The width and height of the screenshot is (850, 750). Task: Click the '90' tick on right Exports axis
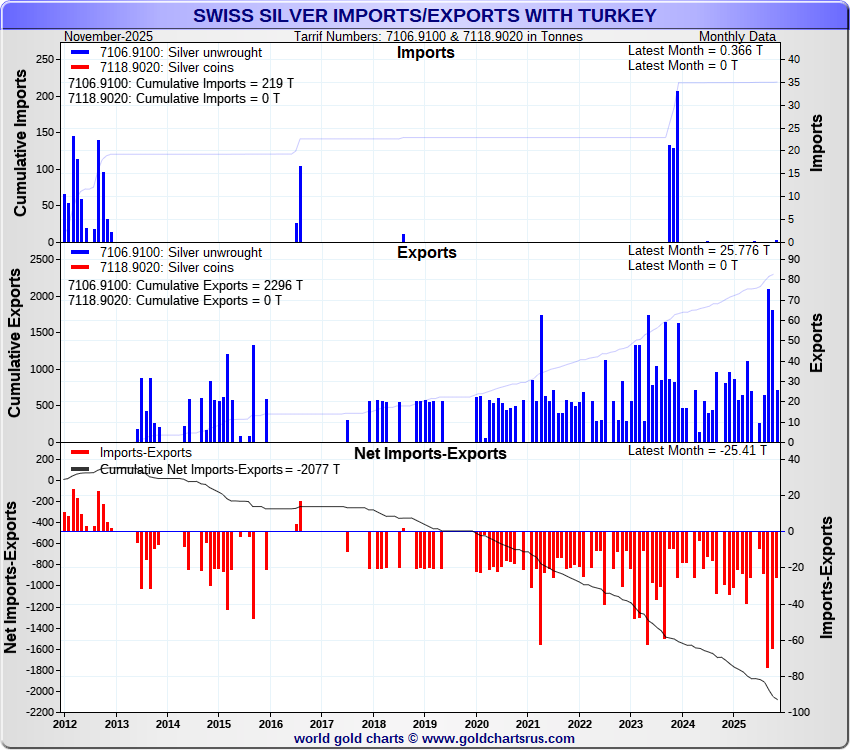(x=794, y=259)
